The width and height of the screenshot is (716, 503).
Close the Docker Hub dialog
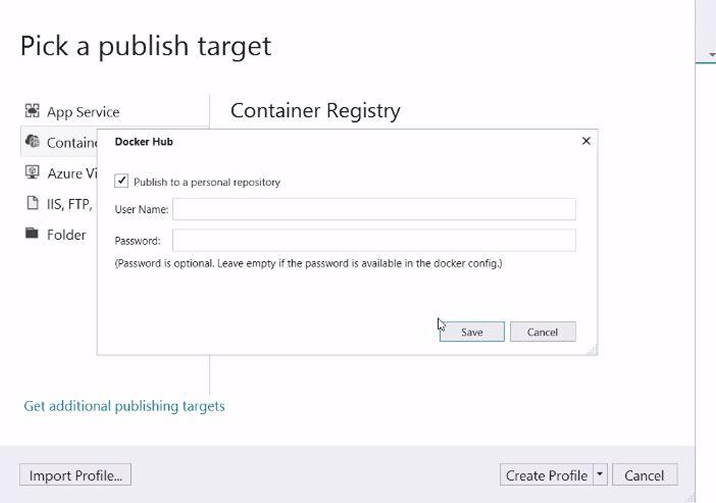(586, 141)
